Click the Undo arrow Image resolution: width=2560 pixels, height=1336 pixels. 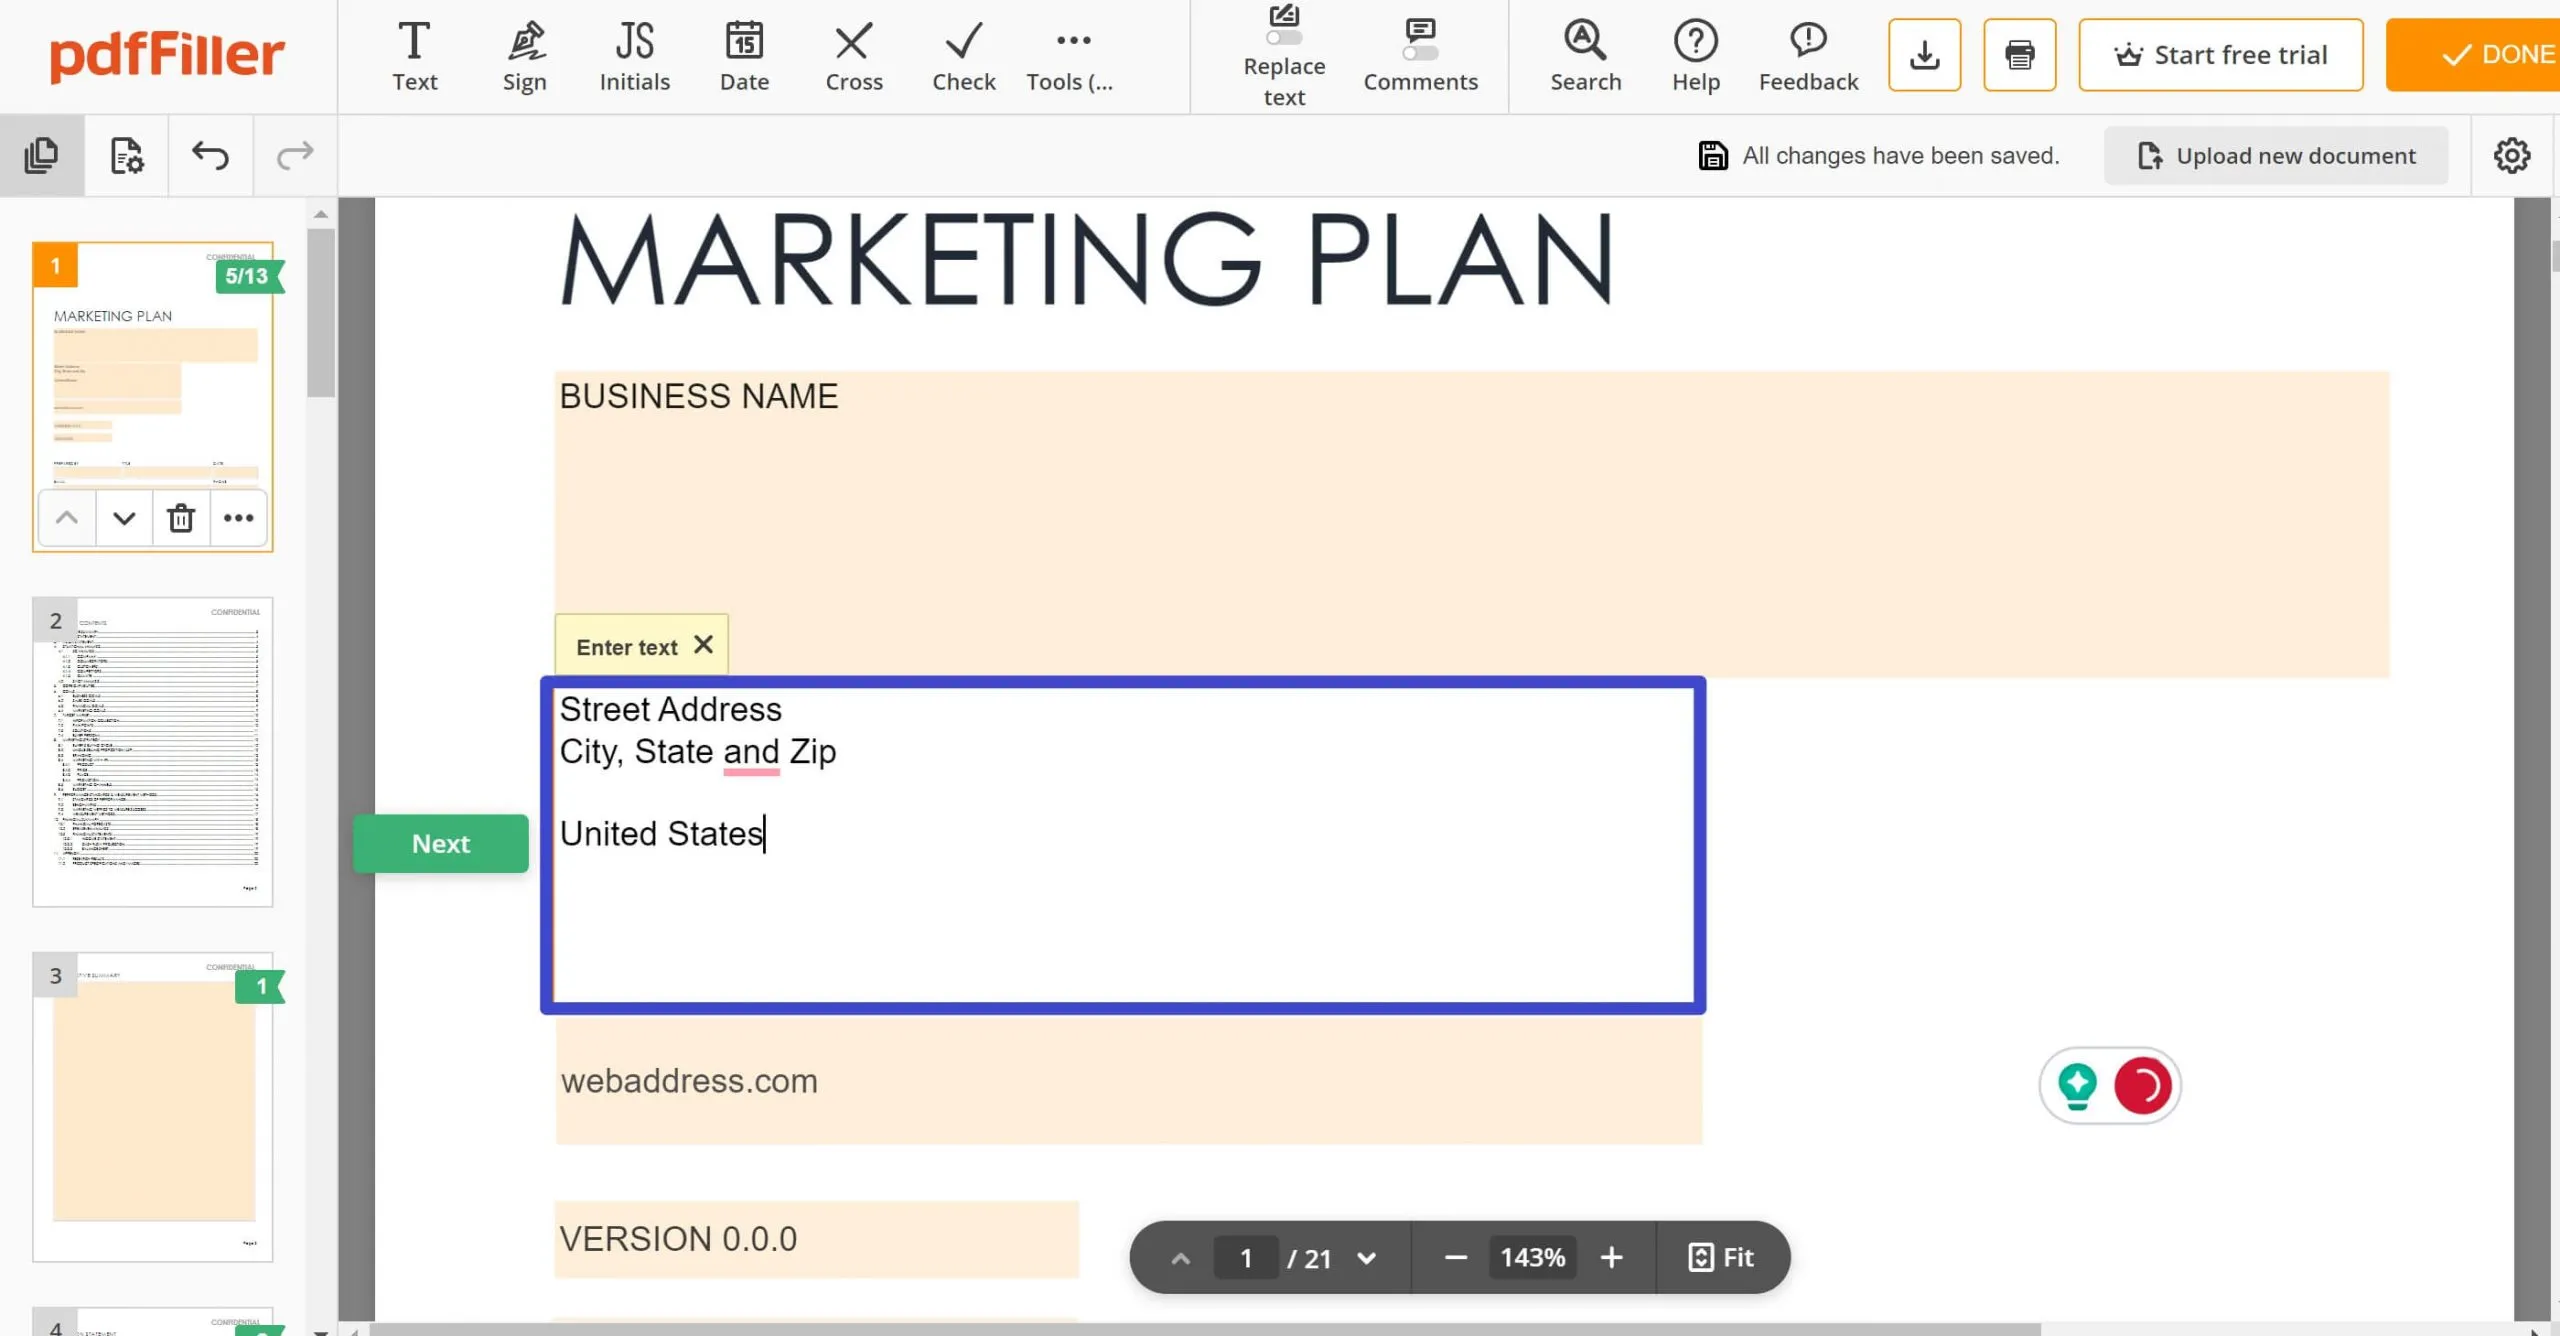pyautogui.click(x=208, y=155)
